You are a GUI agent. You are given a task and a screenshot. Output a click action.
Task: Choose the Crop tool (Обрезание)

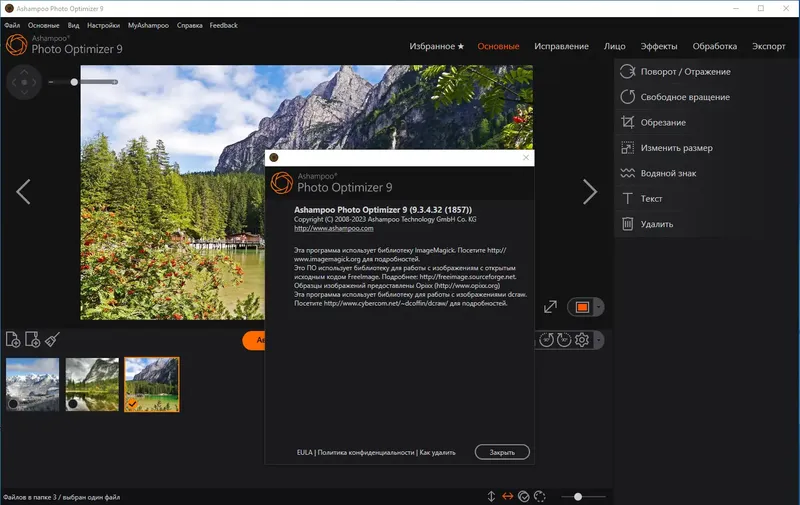click(653, 122)
